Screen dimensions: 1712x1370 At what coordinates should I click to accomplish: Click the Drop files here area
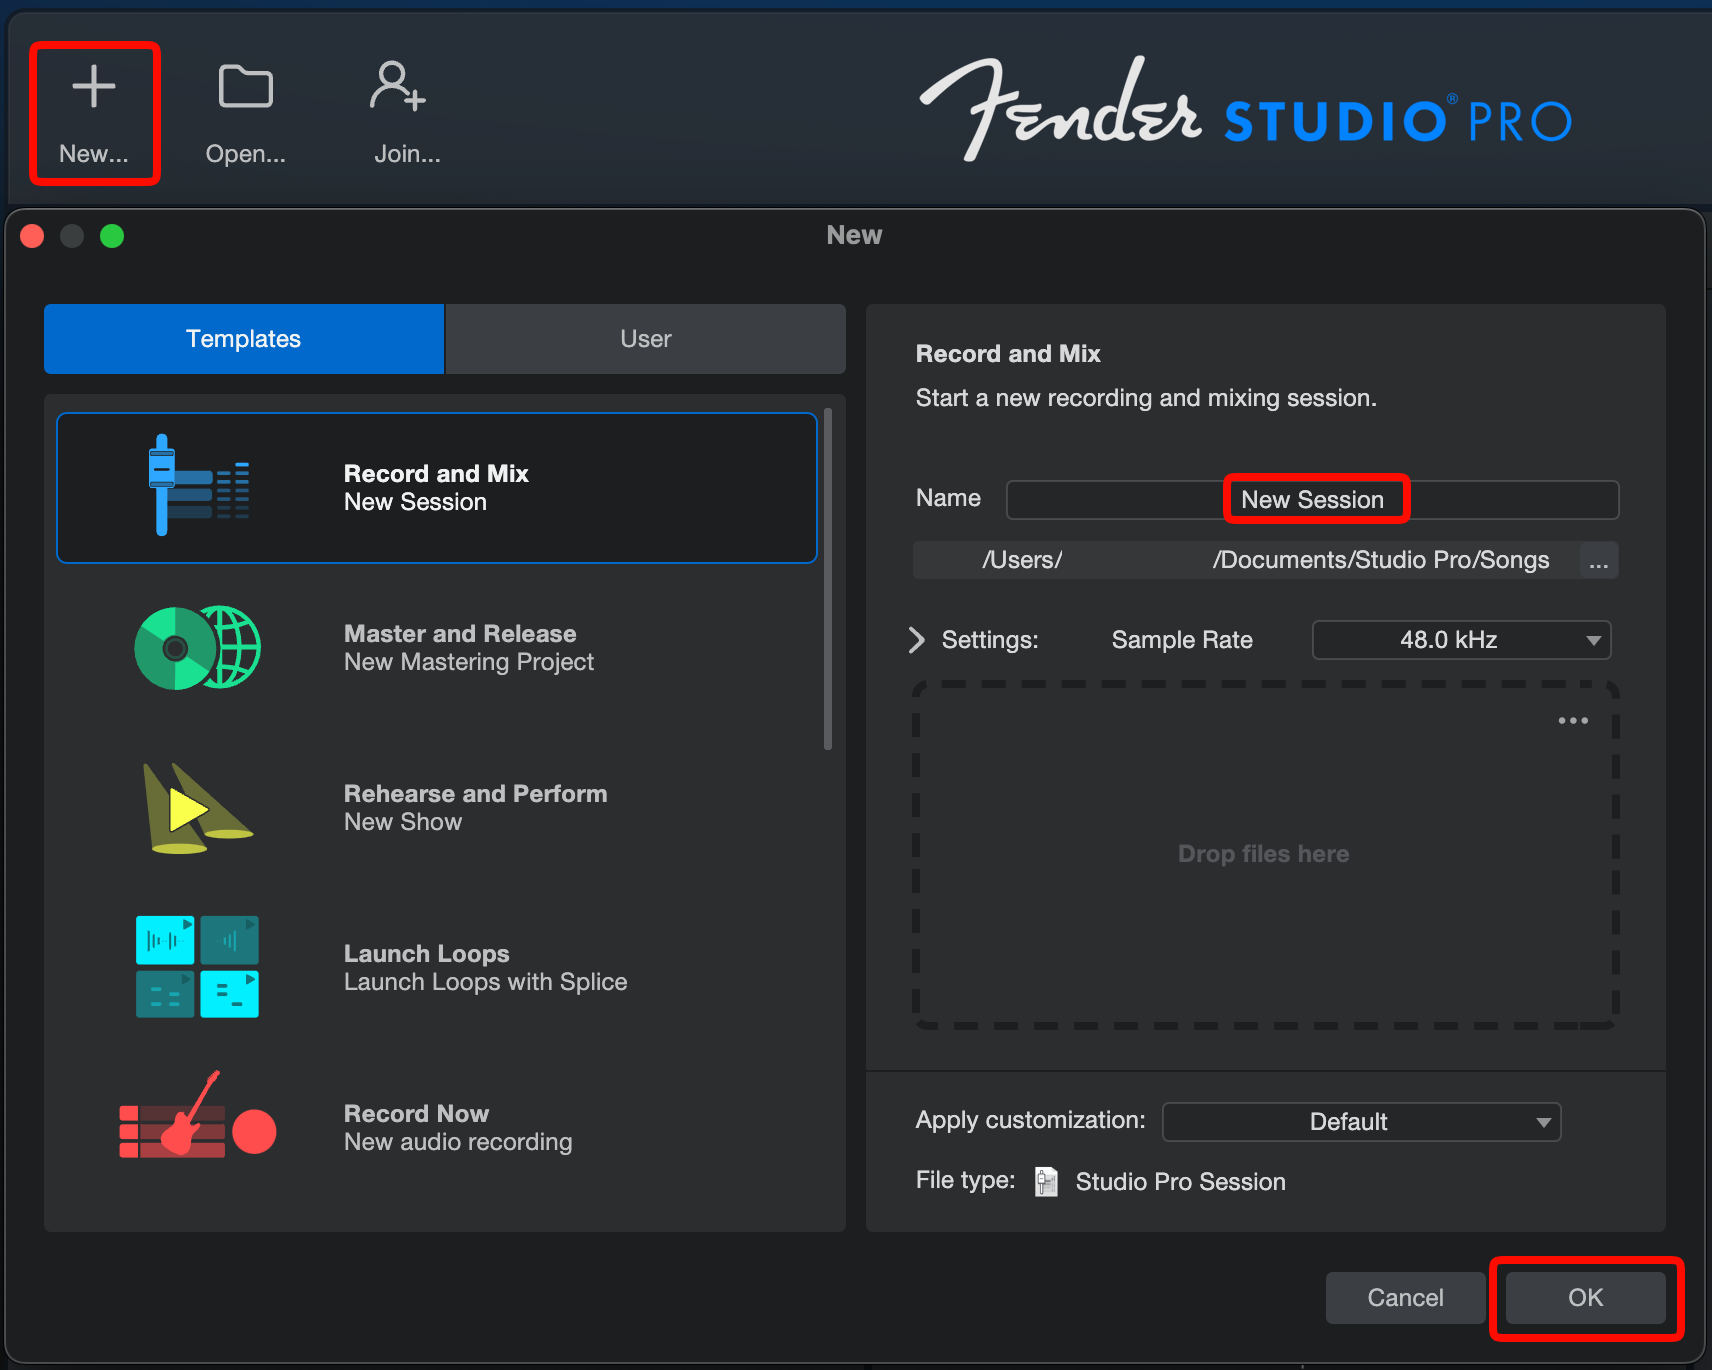[1265, 854]
